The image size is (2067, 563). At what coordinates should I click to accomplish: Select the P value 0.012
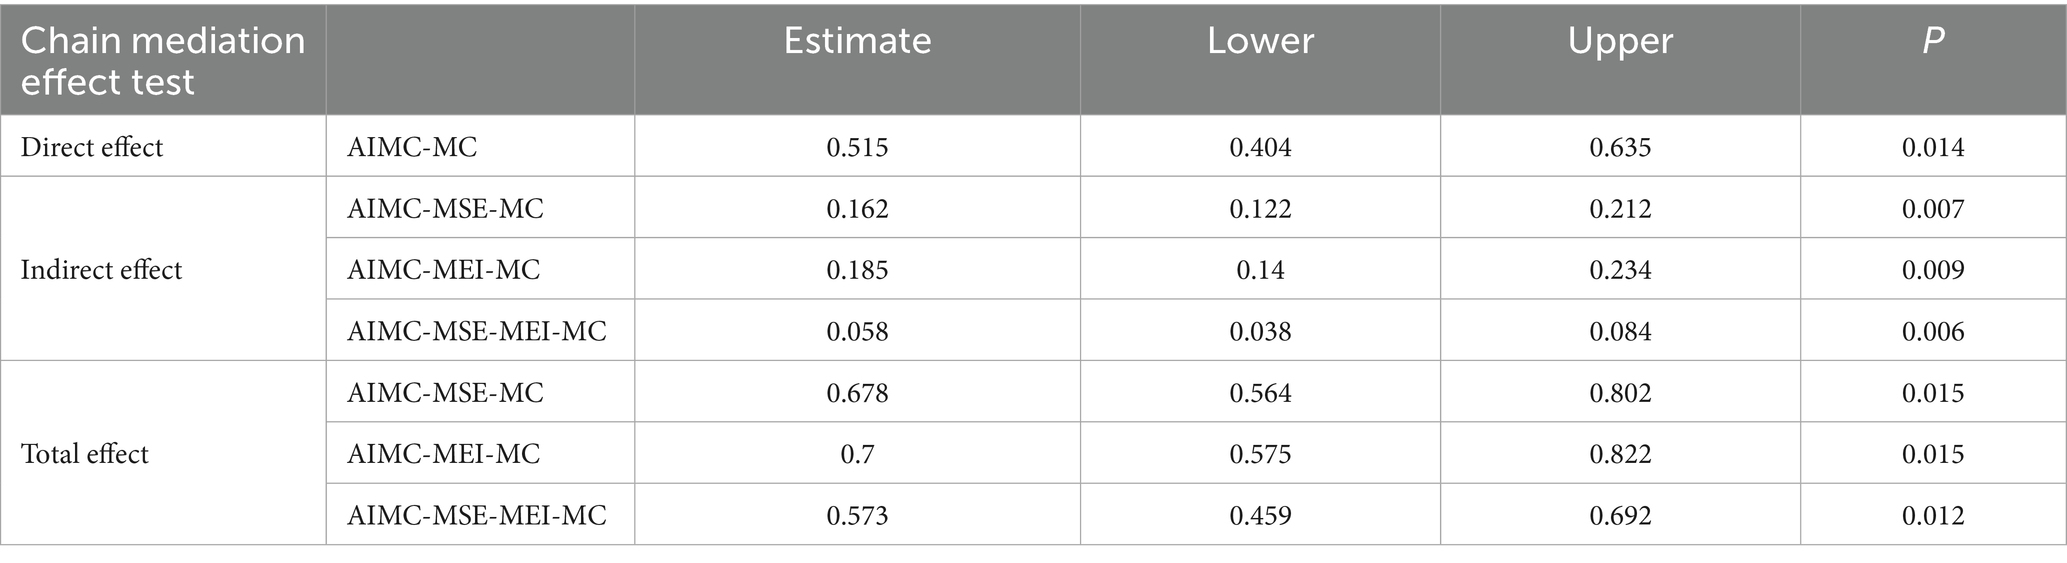point(1933,515)
